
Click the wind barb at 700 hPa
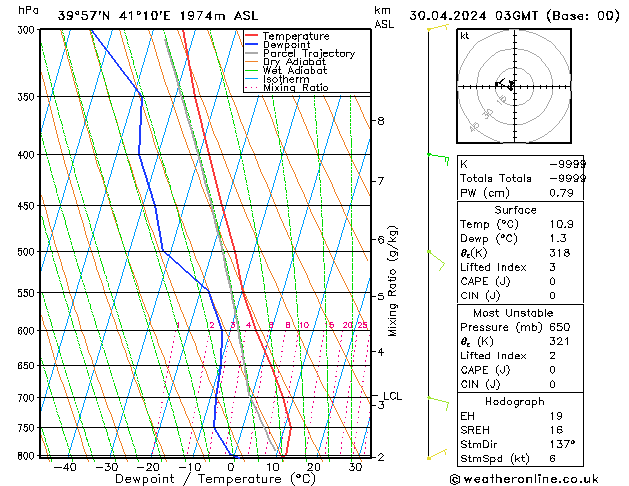(x=438, y=403)
